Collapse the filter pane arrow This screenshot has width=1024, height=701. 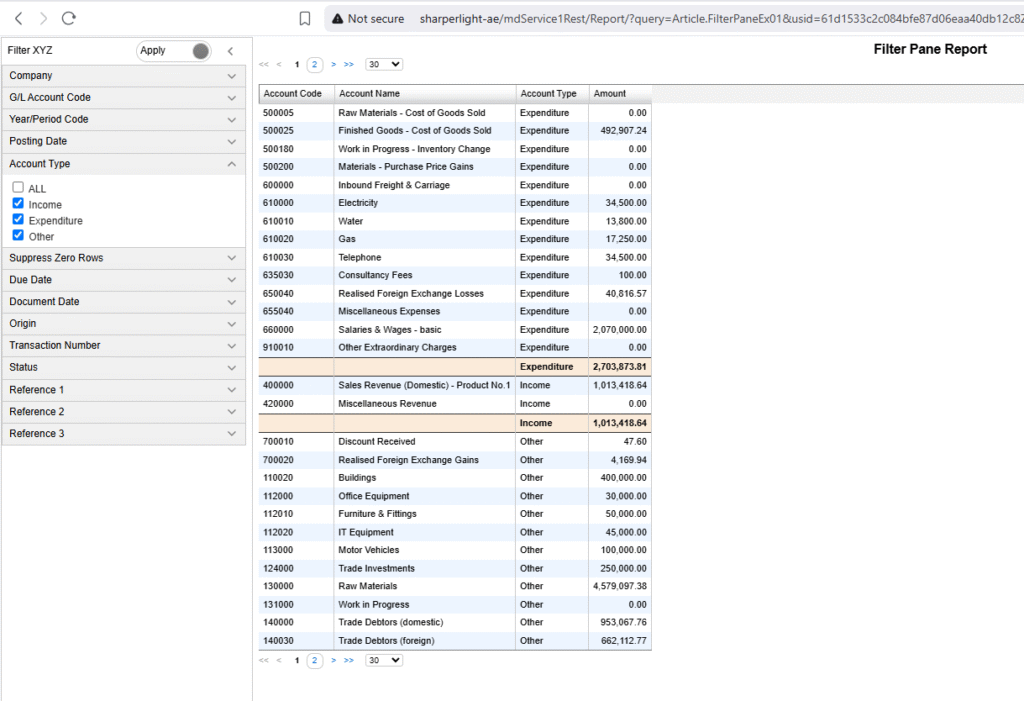[x=230, y=51]
